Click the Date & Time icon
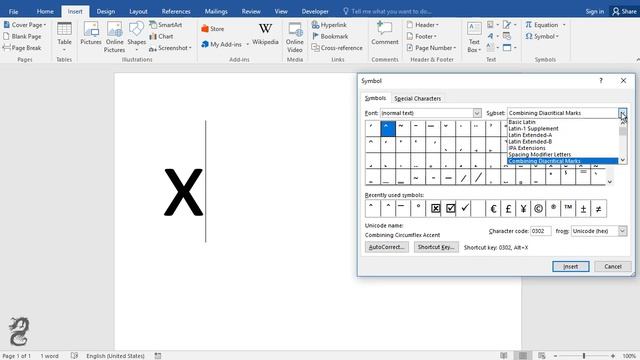The width and height of the screenshot is (640, 360). (507, 36)
